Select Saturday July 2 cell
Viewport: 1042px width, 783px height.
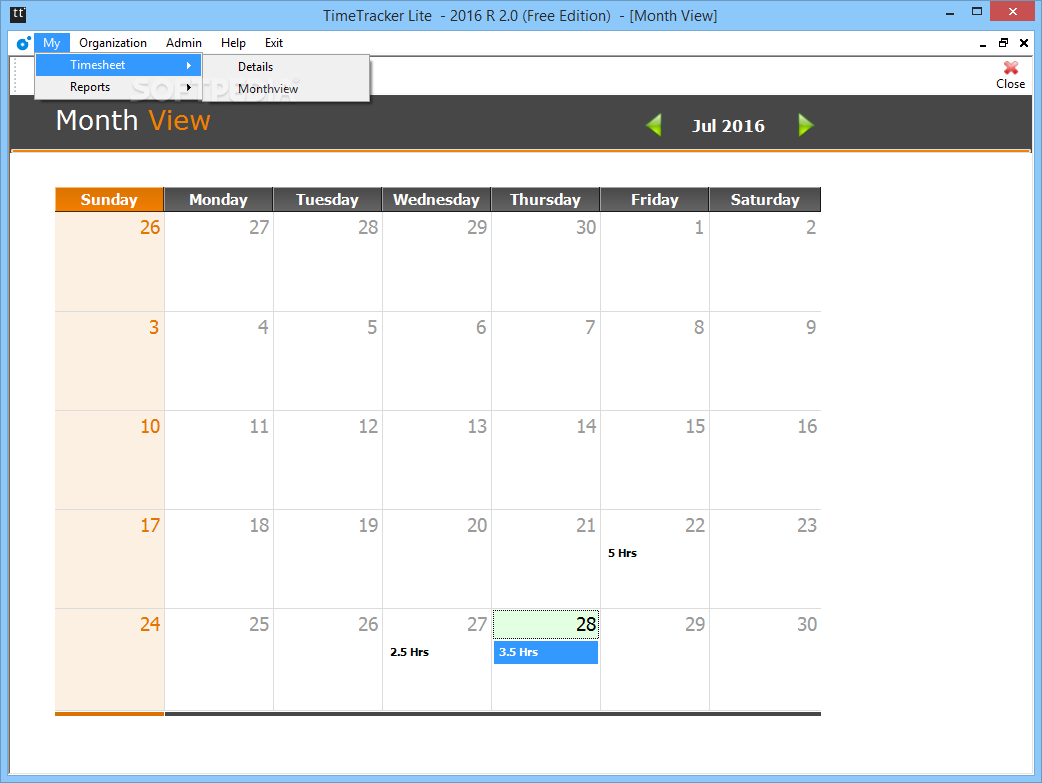(x=765, y=261)
